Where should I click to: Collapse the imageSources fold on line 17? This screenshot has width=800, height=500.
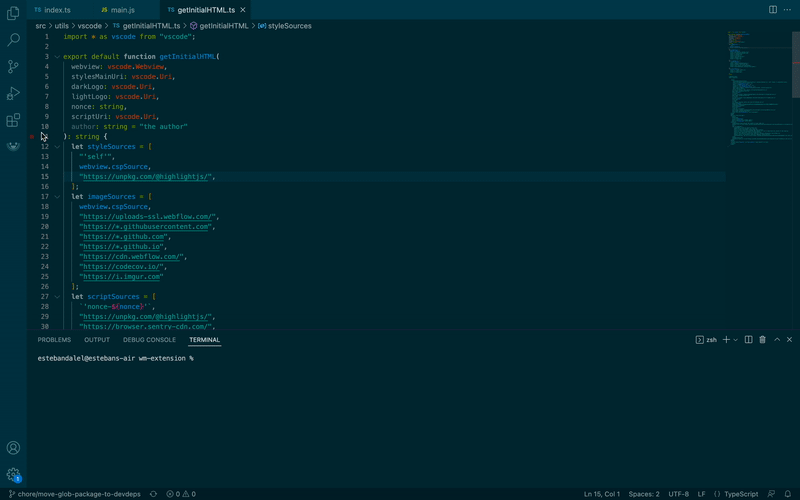click(57, 197)
